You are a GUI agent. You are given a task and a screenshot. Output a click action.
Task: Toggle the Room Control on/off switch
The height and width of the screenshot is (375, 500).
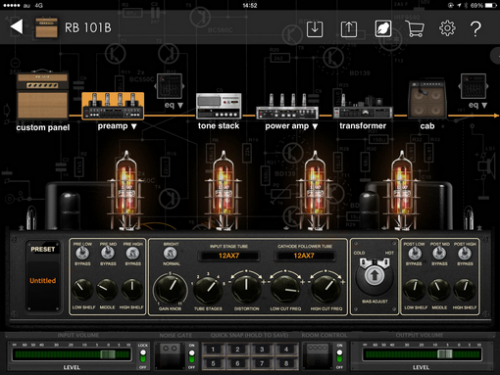pyautogui.click(x=339, y=356)
